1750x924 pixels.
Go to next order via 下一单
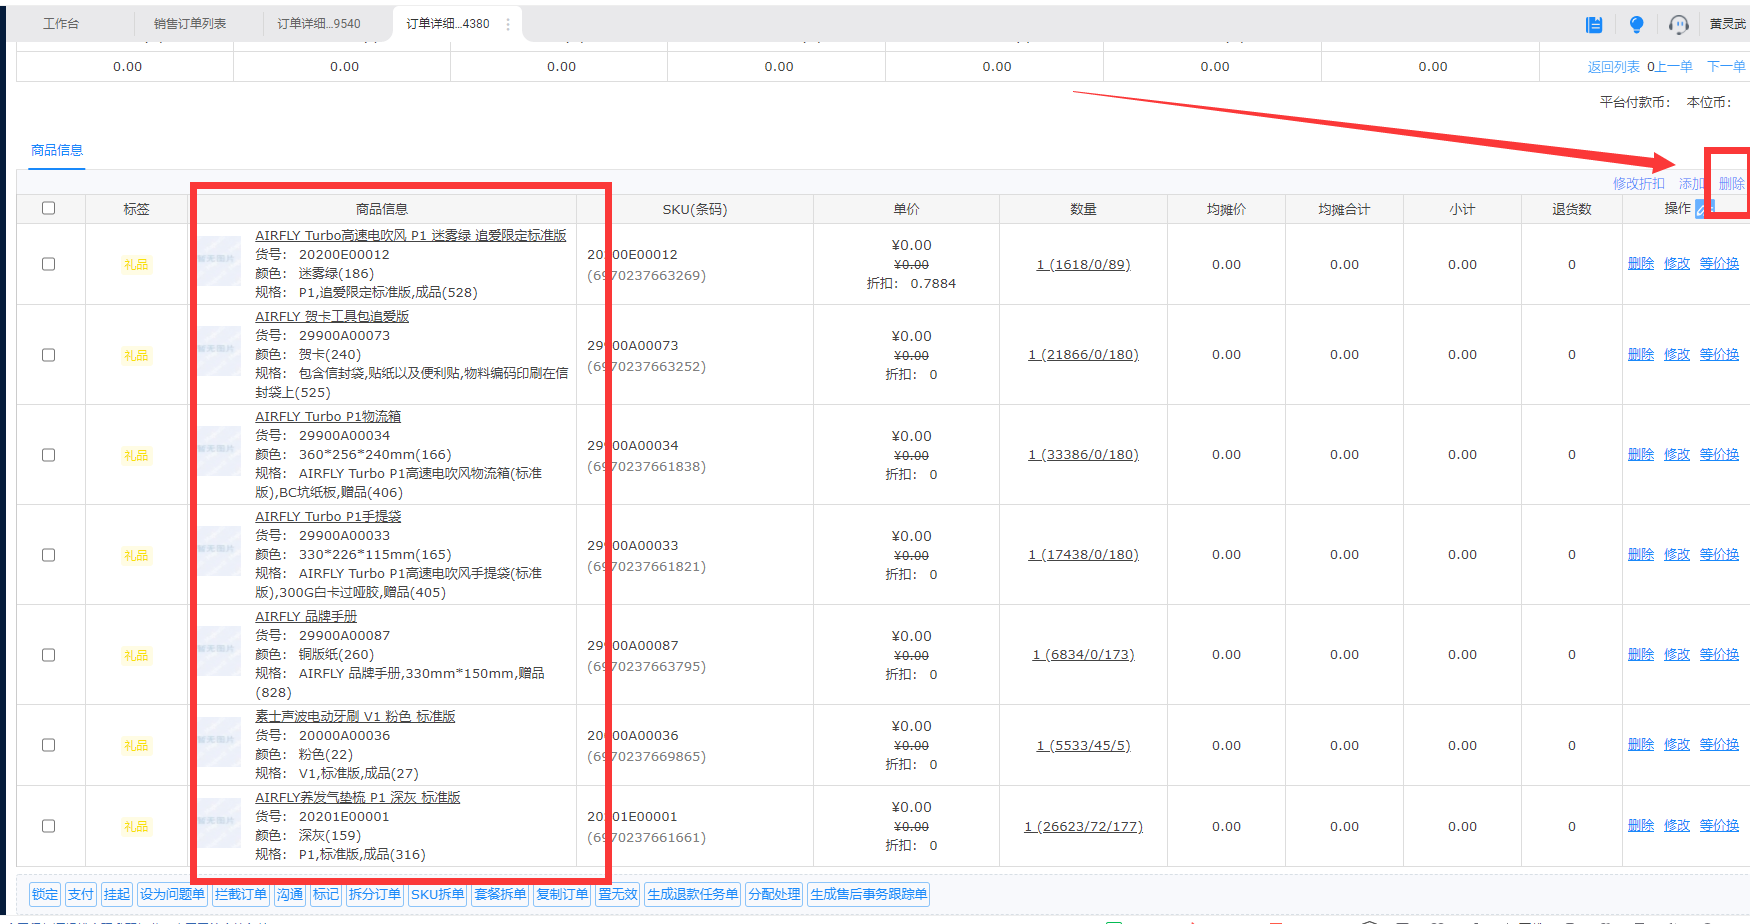coord(1726,67)
